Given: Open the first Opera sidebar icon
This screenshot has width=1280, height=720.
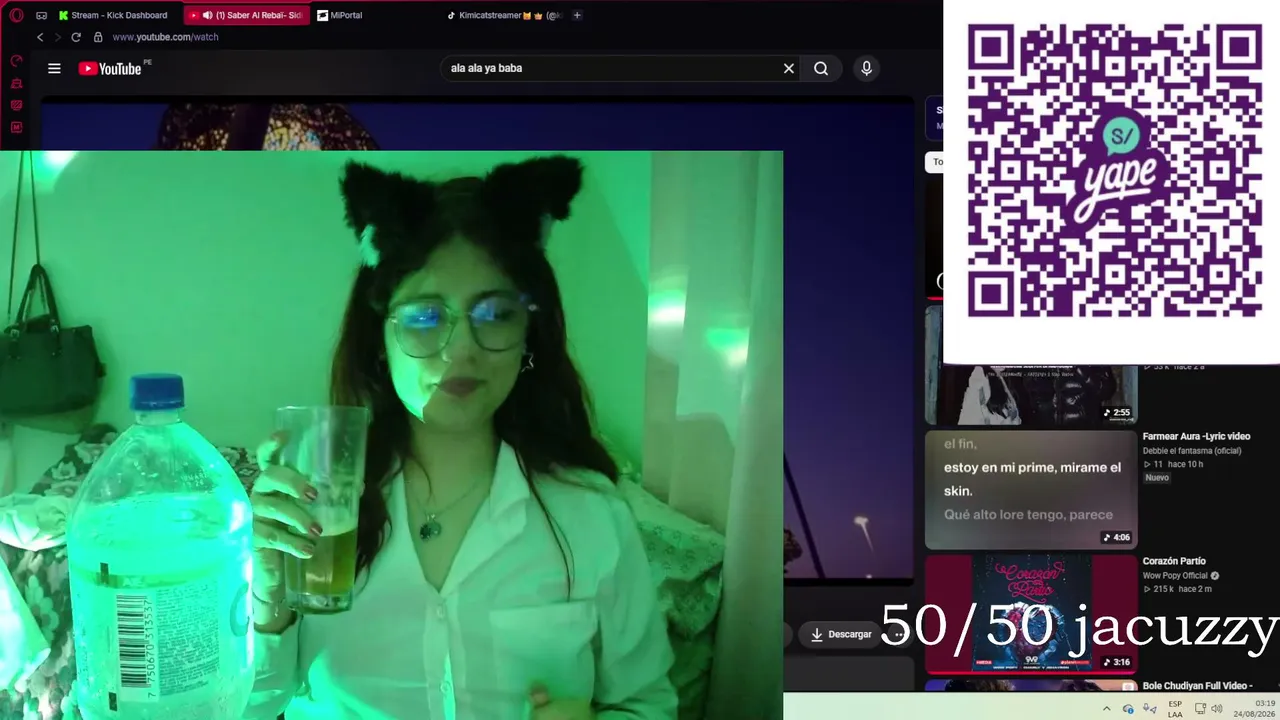Looking at the screenshot, I should (16, 61).
